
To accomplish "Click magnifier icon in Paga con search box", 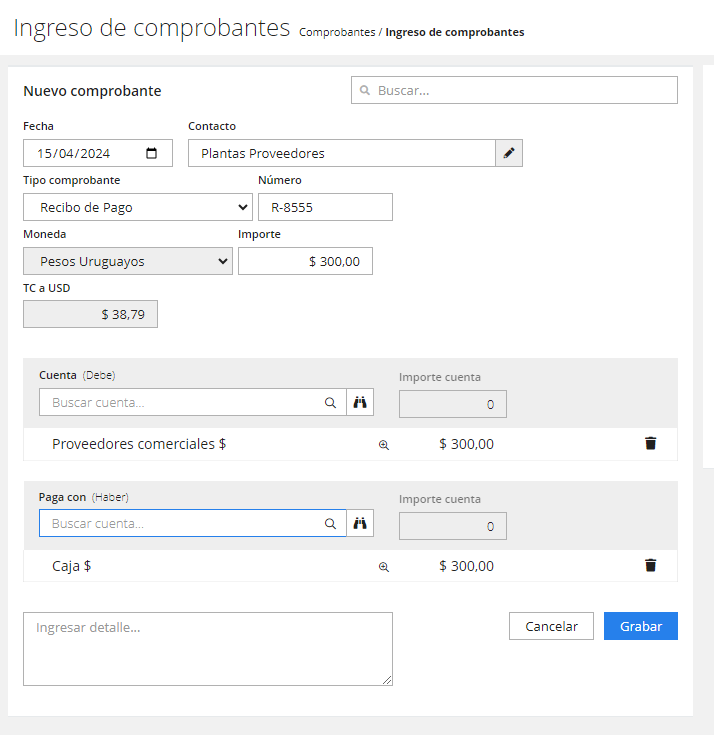I will point(330,523).
